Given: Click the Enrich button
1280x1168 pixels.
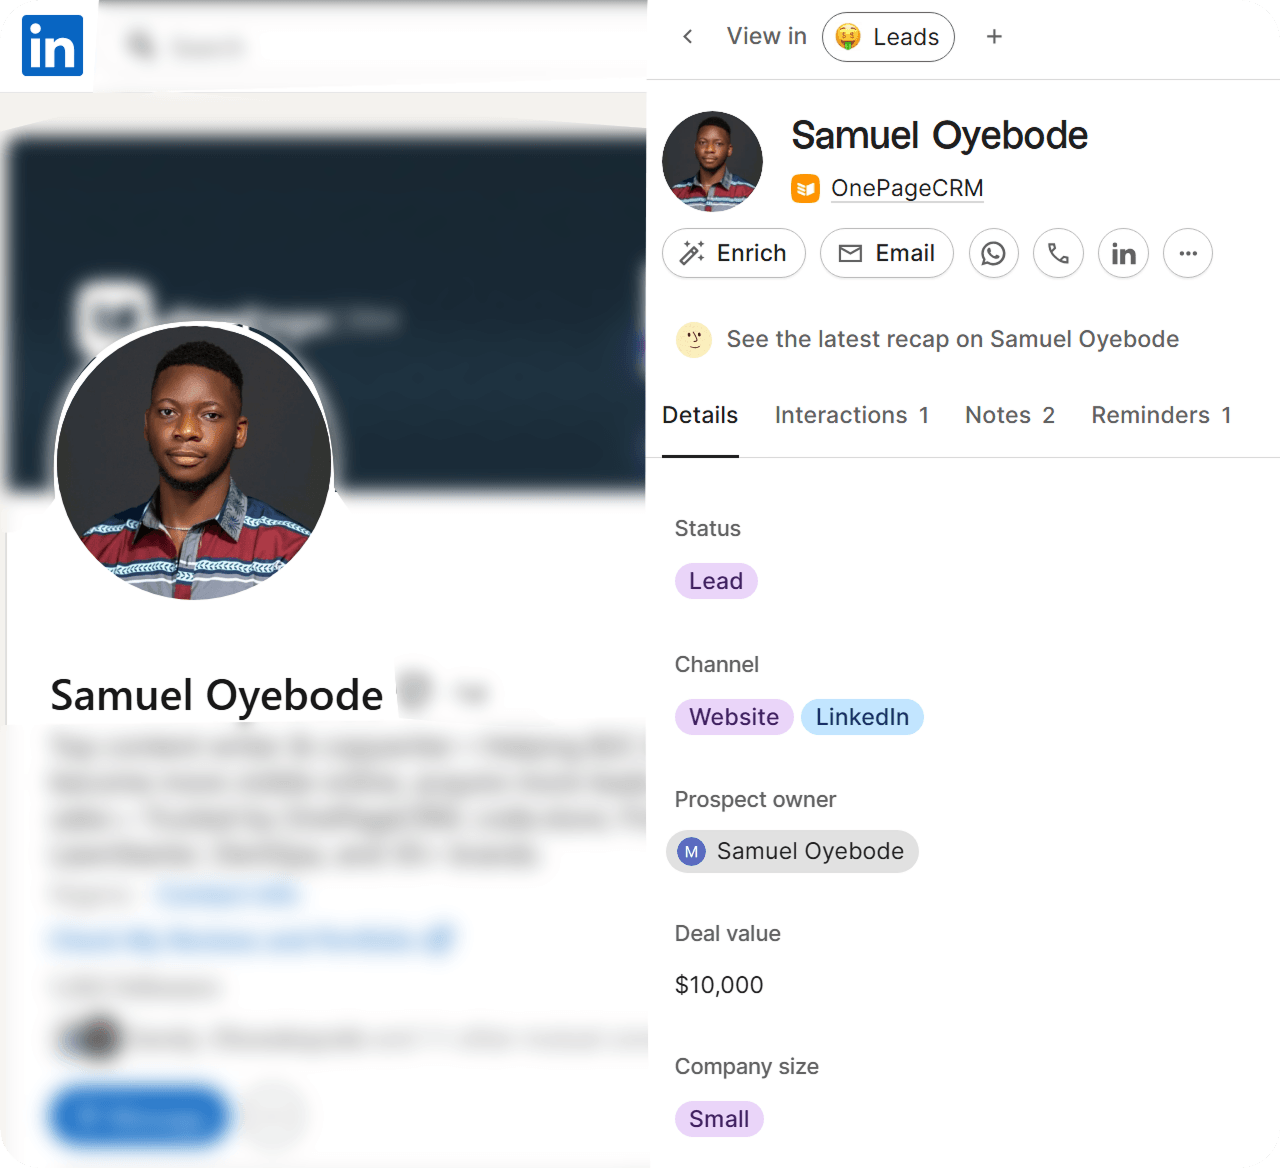Looking at the screenshot, I should 734,253.
